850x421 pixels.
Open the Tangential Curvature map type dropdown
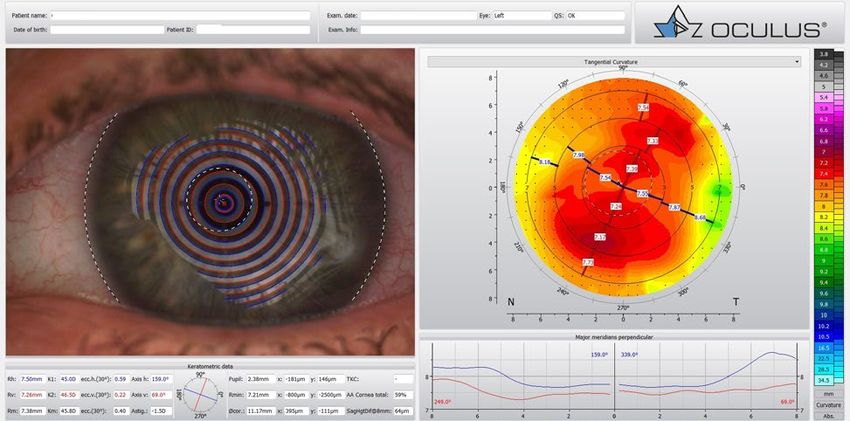614,62
